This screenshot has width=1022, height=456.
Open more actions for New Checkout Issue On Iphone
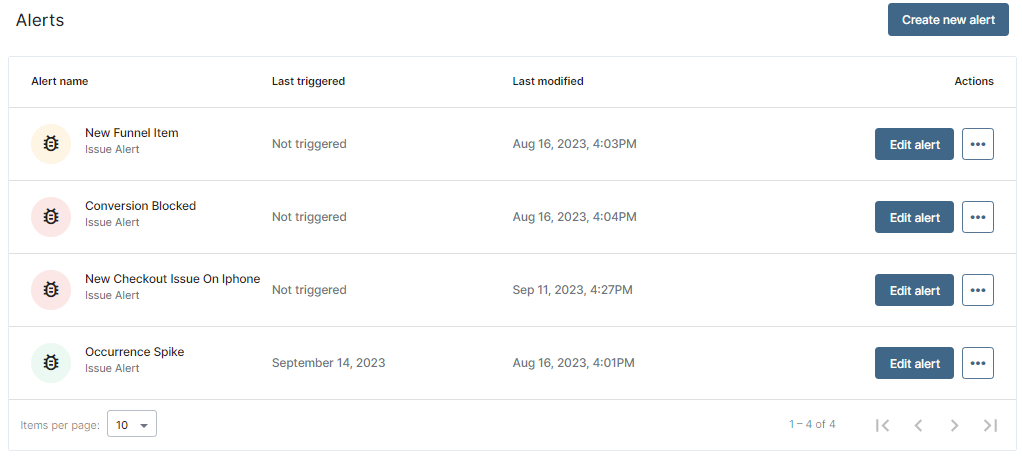coord(978,290)
